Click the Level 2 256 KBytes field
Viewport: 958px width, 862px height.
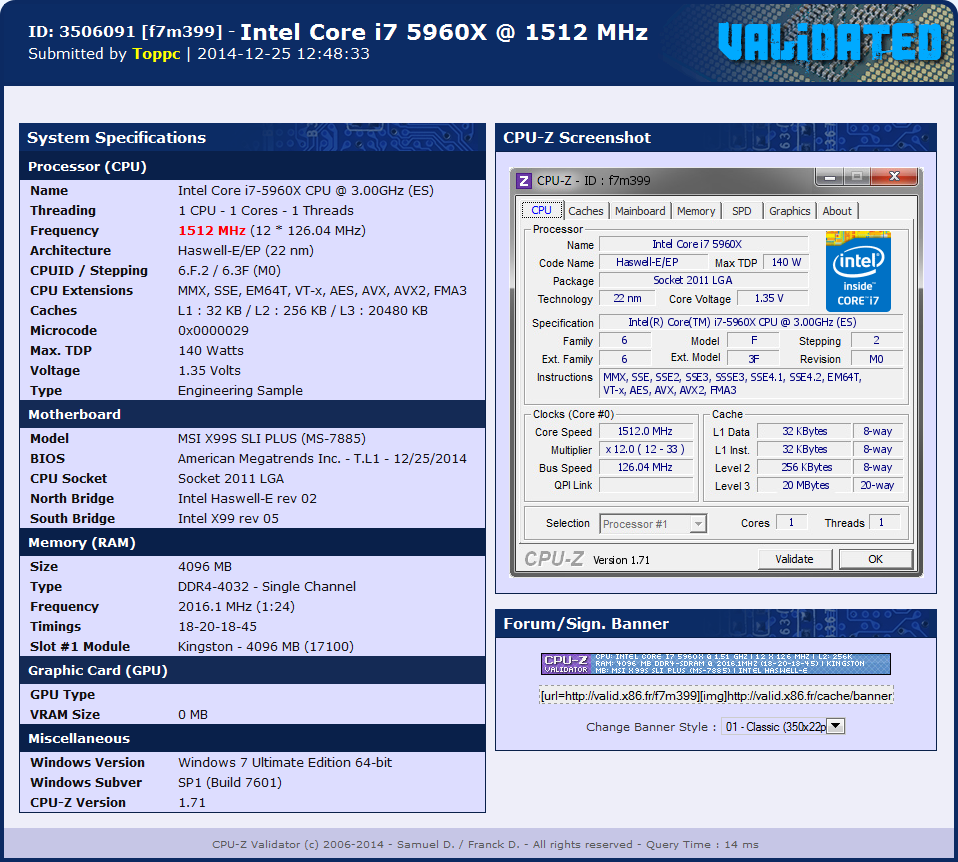click(x=804, y=467)
